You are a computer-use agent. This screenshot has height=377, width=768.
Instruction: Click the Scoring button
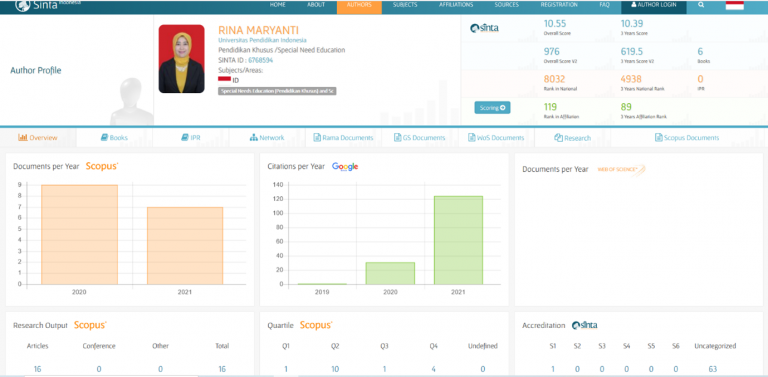point(492,108)
